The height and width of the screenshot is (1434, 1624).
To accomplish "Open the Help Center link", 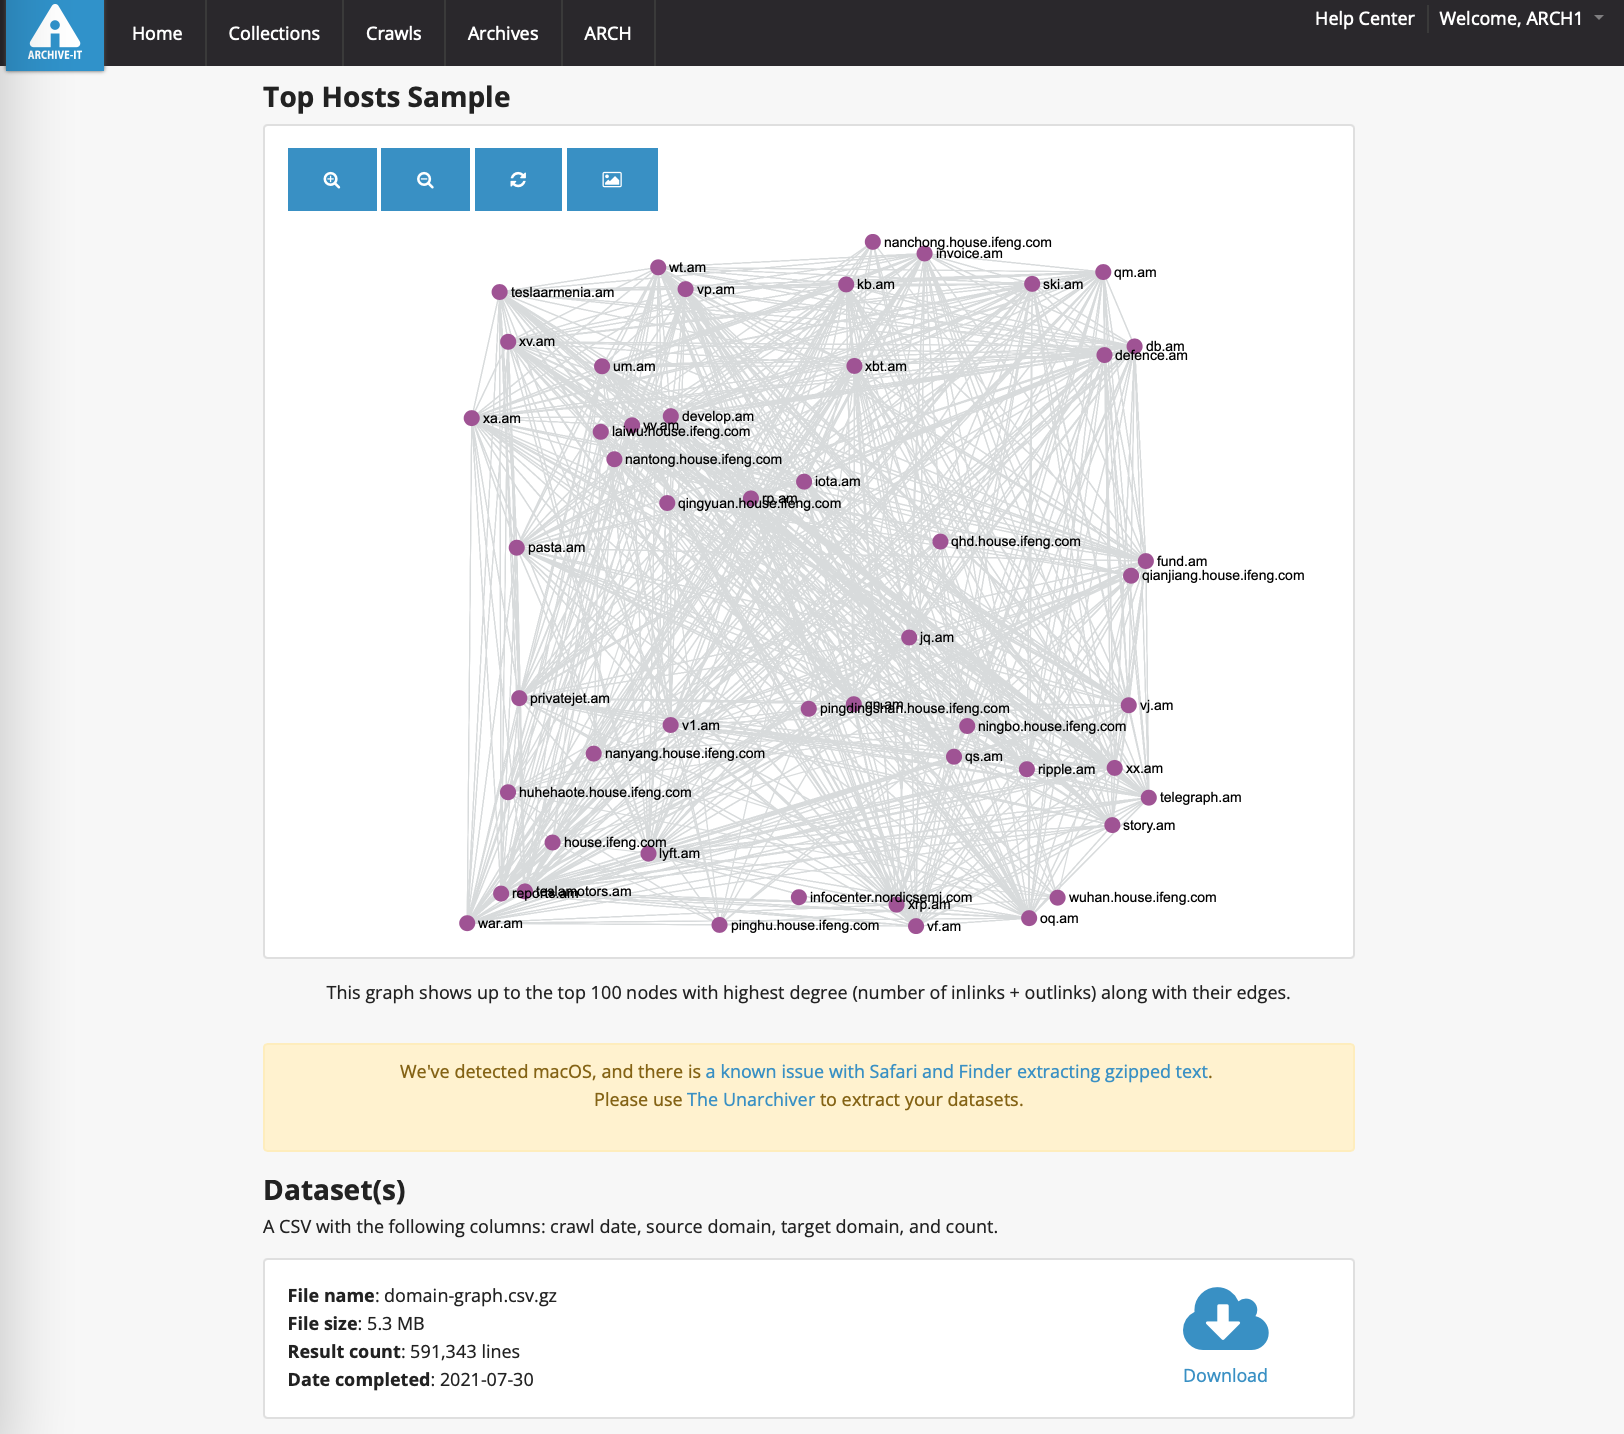I will coord(1364,19).
